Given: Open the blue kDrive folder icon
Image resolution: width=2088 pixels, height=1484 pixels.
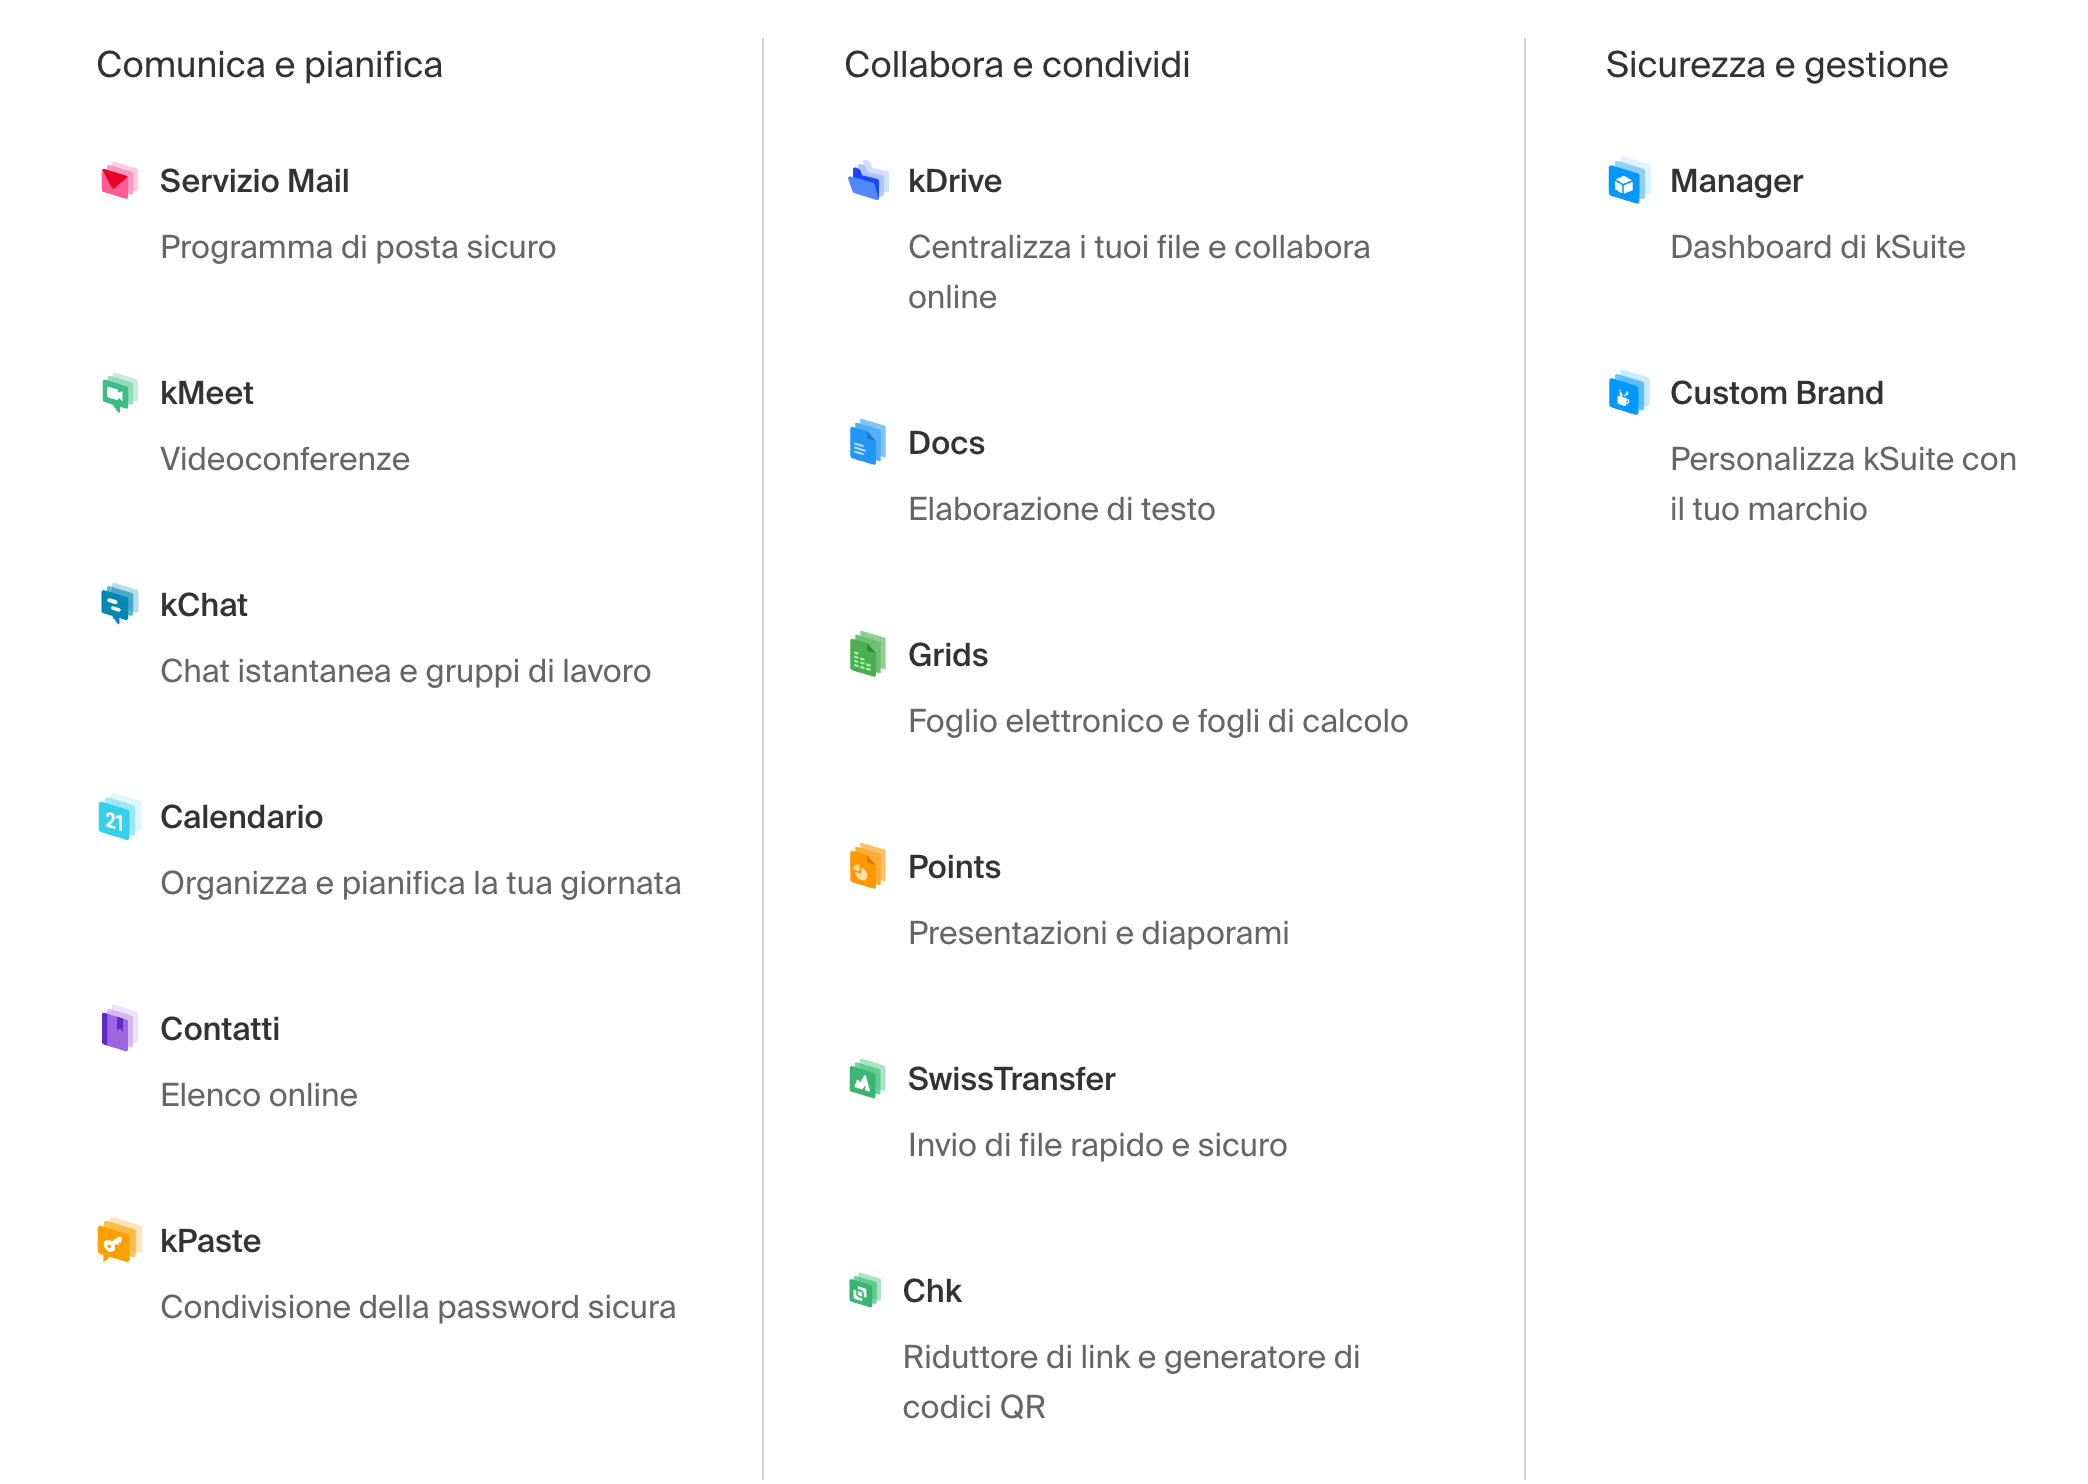Looking at the screenshot, I should click(x=867, y=181).
